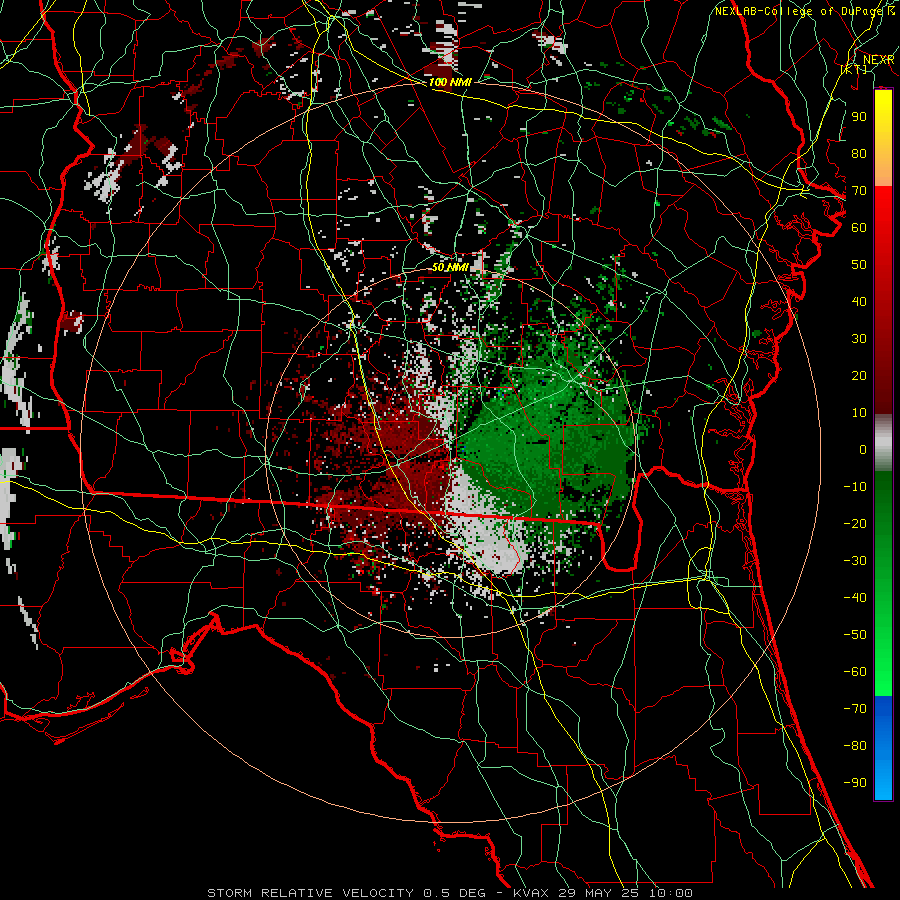The image size is (900, 900).
Task: Click the 70 value on color scale
Action: (859, 191)
